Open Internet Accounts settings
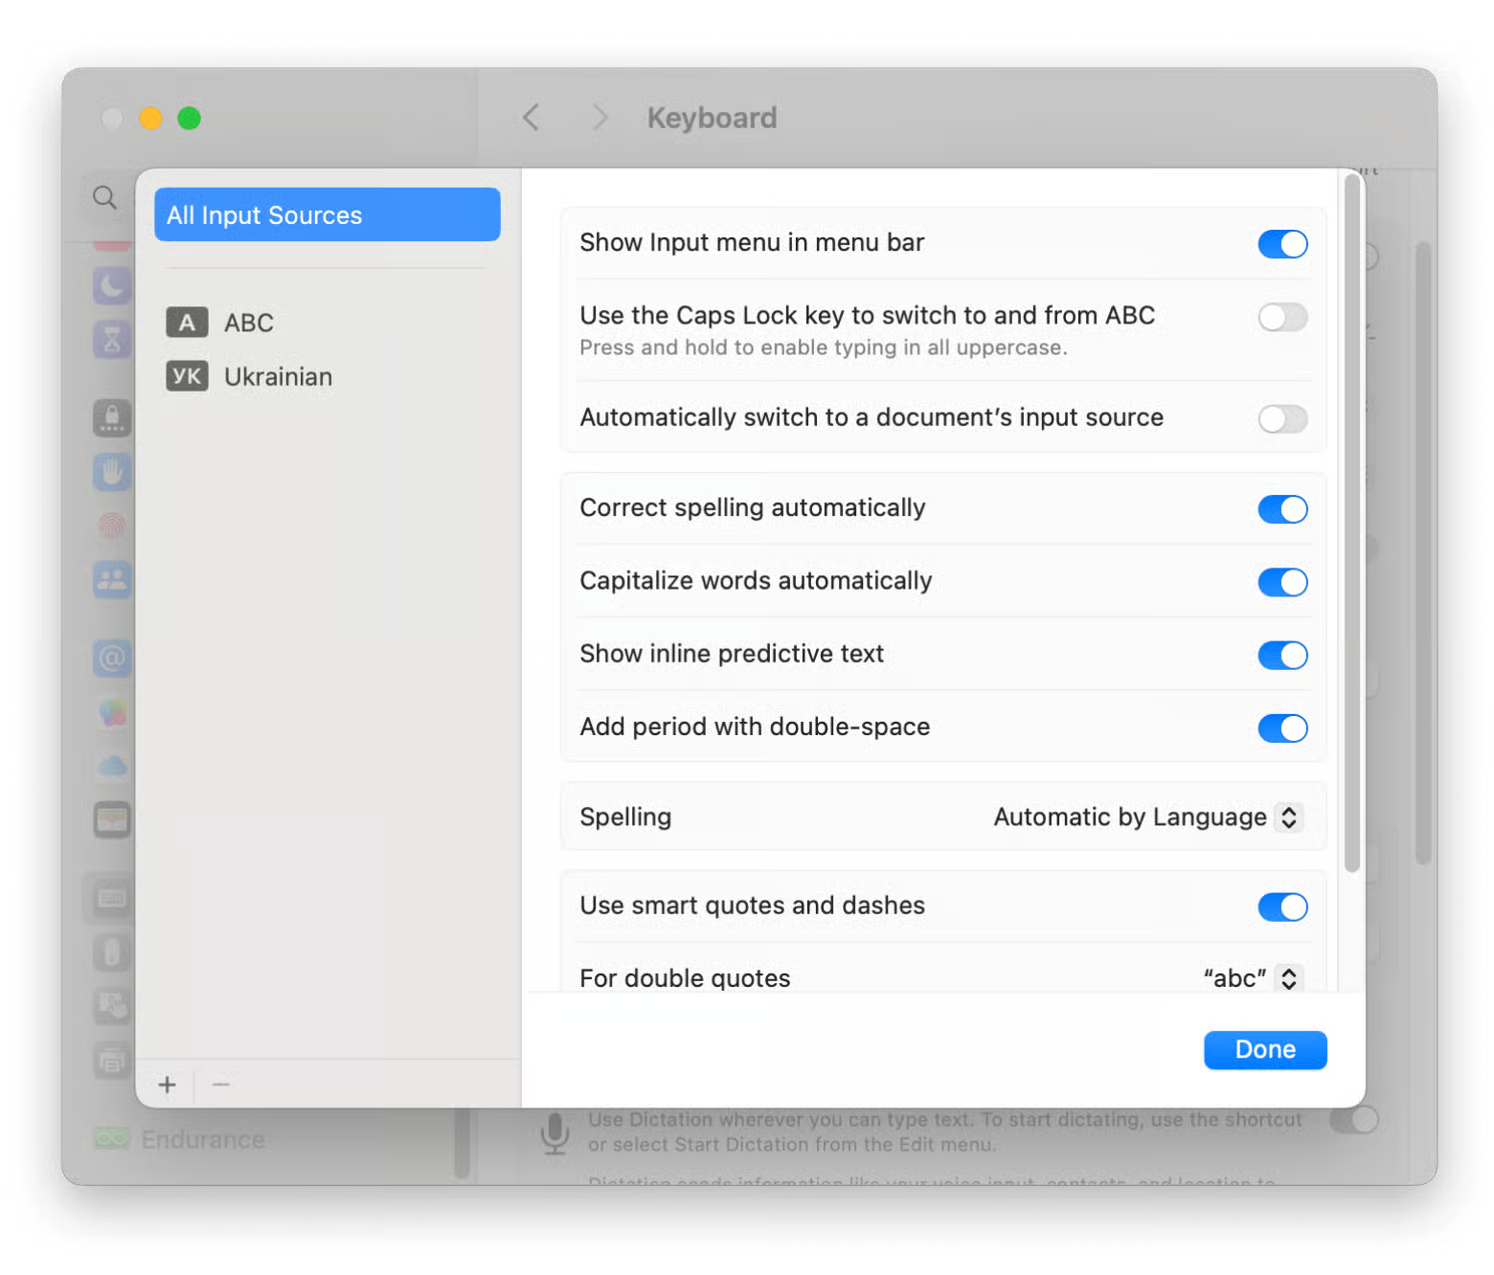The image size is (1494, 1275). [112, 658]
